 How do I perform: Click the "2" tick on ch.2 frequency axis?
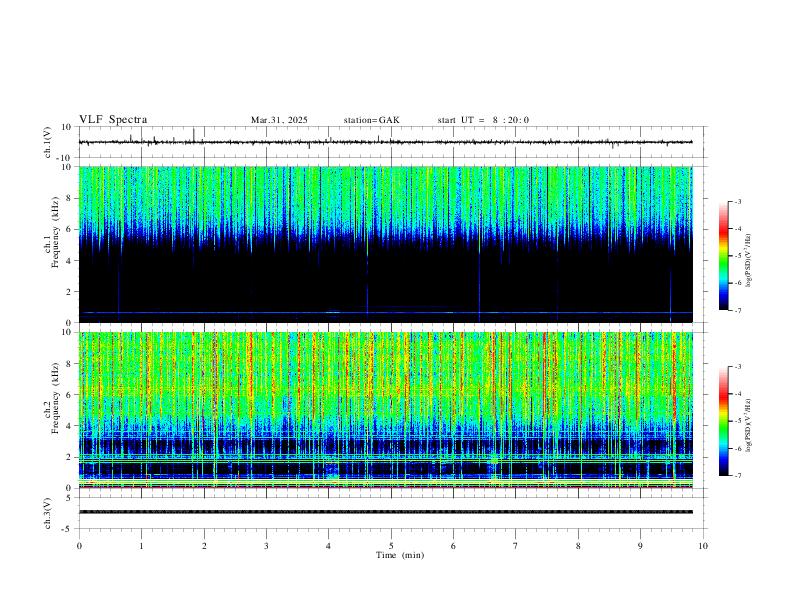pyautogui.click(x=70, y=457)
